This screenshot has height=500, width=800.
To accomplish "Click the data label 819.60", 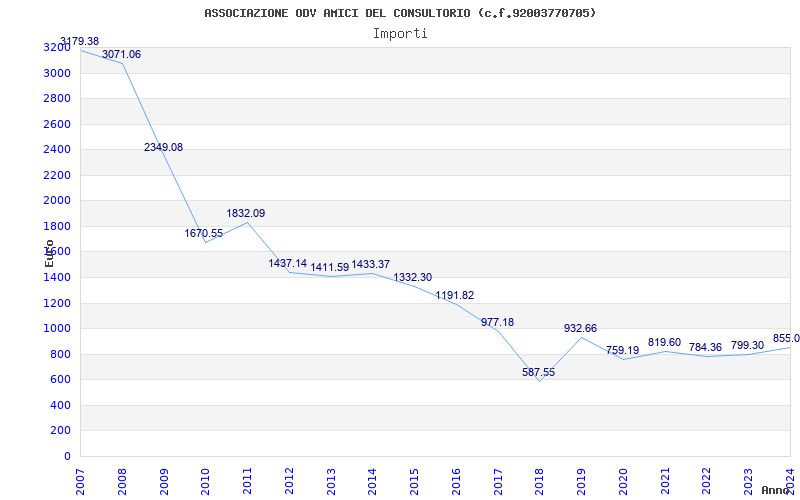I will [664, 342].
